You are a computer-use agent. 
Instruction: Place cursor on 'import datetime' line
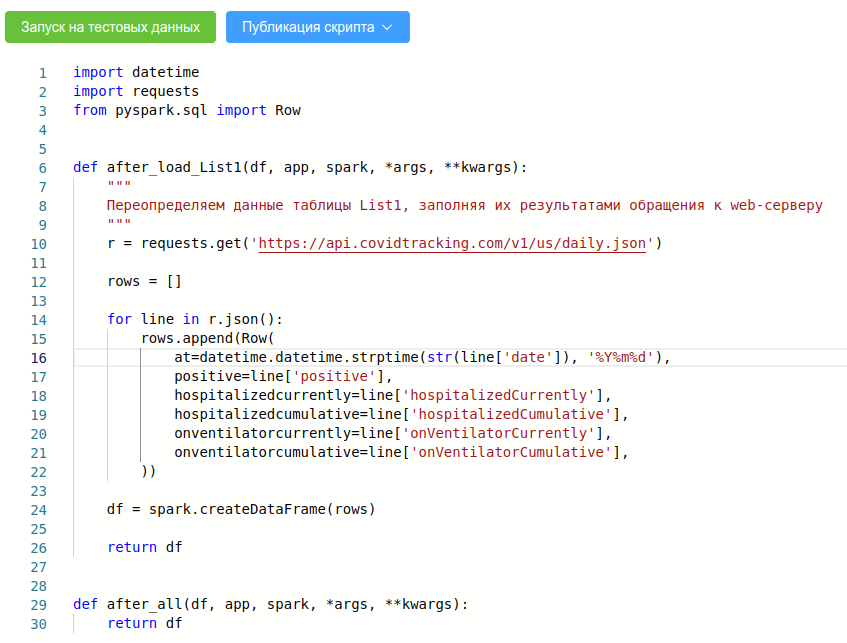pos(136,72)
